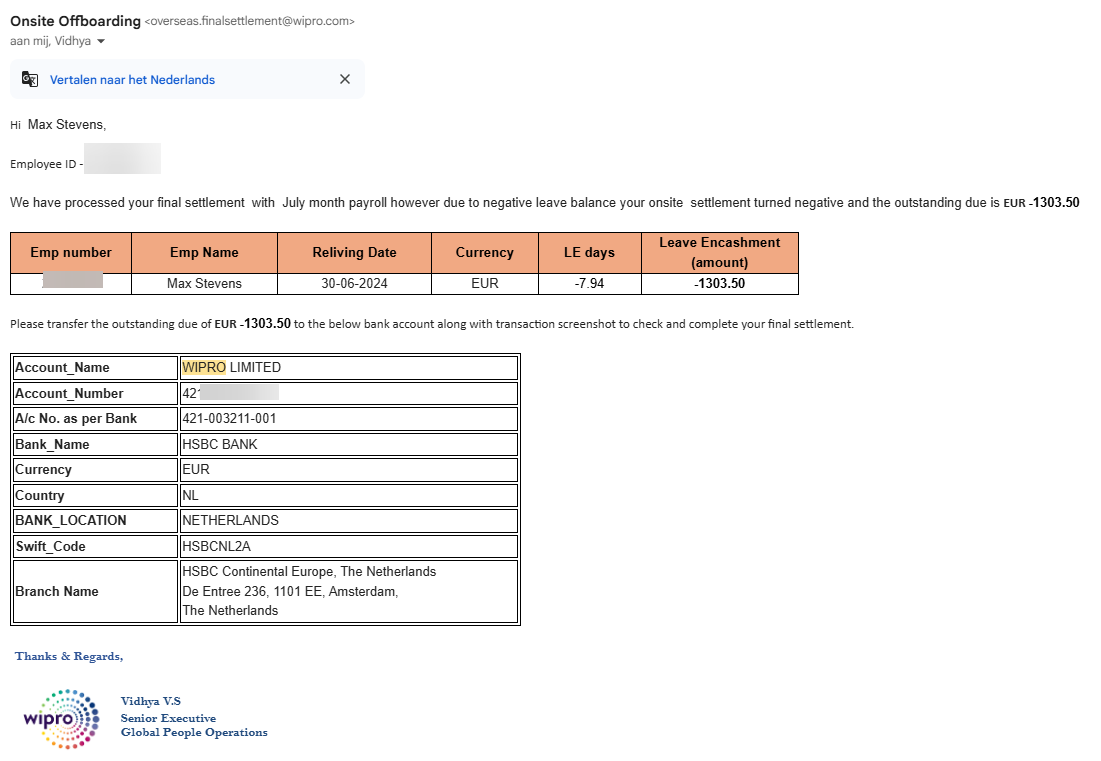
Task: Click the sender name Onsite Offboarding
Action: click(x=75, y=20)
